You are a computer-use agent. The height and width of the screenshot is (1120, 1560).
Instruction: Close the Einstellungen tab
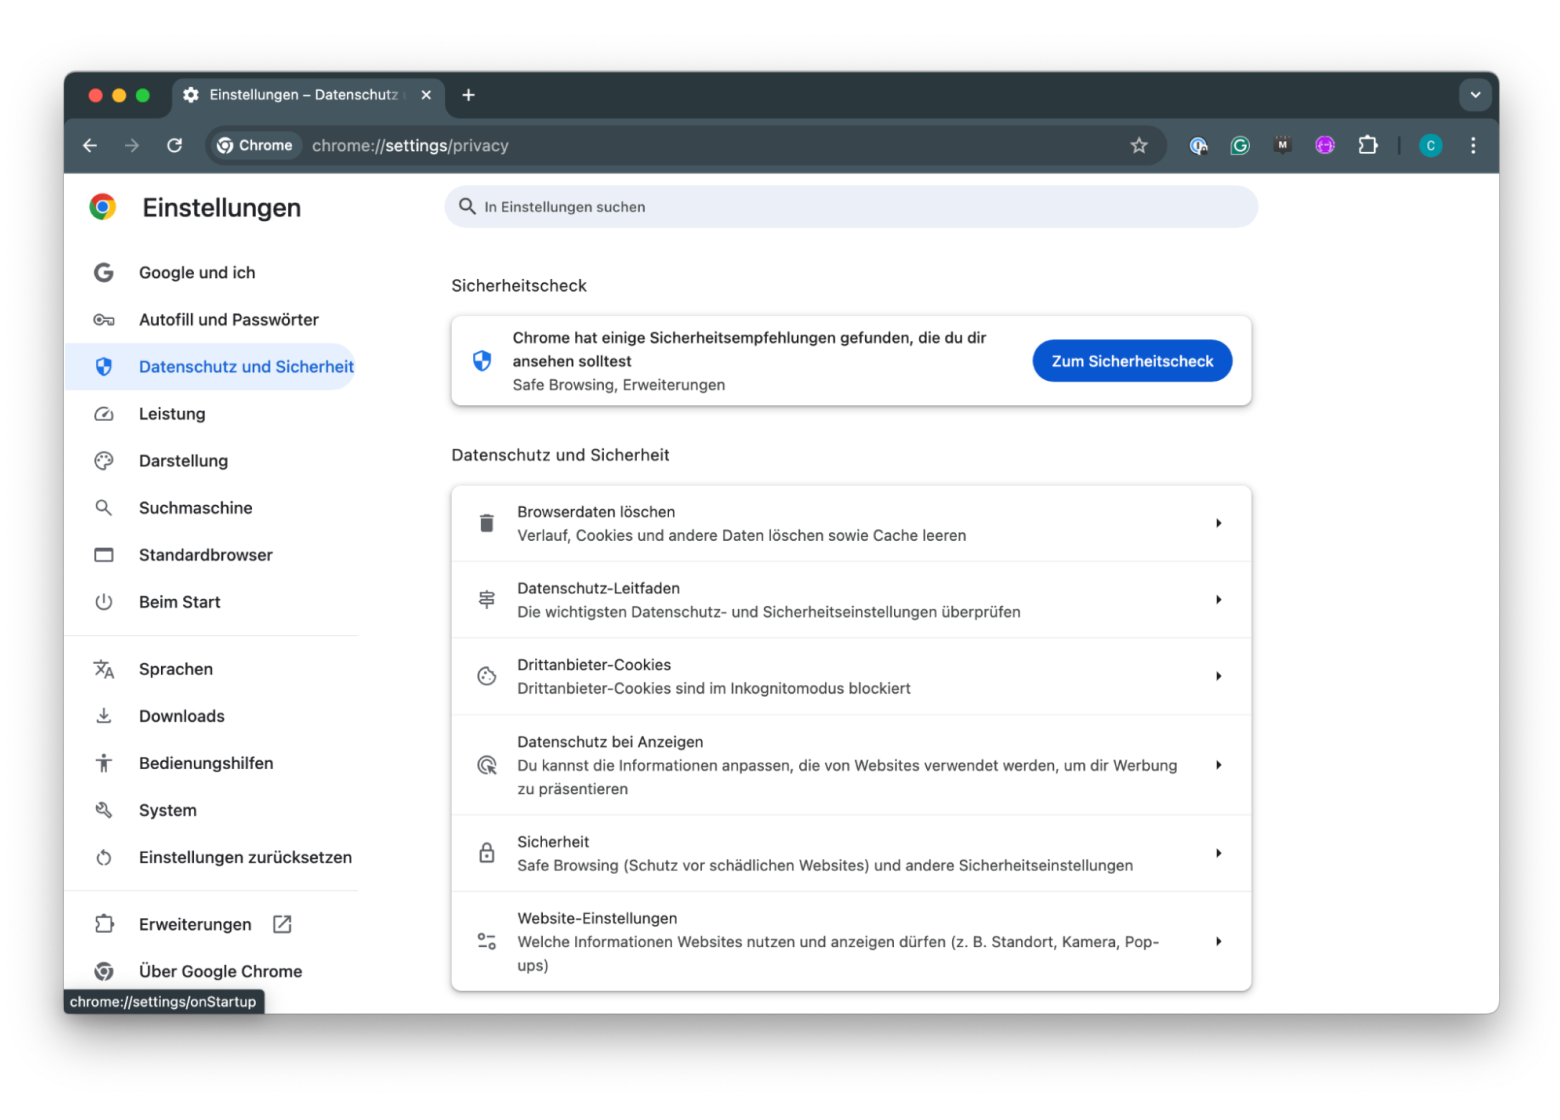(x=426, y=95)
